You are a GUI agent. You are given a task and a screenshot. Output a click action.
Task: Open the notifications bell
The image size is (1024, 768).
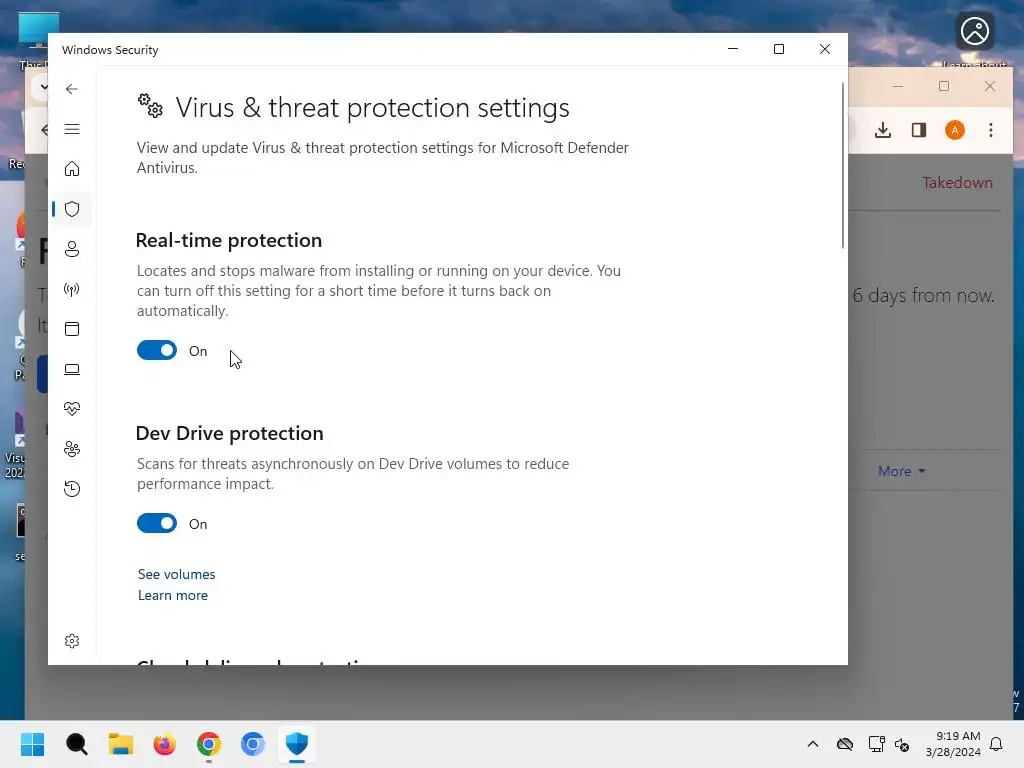[x=997, y=744]
